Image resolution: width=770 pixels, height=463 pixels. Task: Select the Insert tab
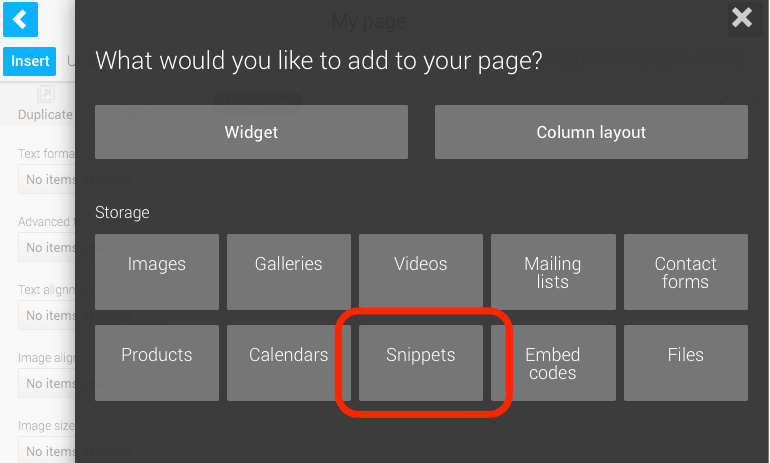[30, 61]
